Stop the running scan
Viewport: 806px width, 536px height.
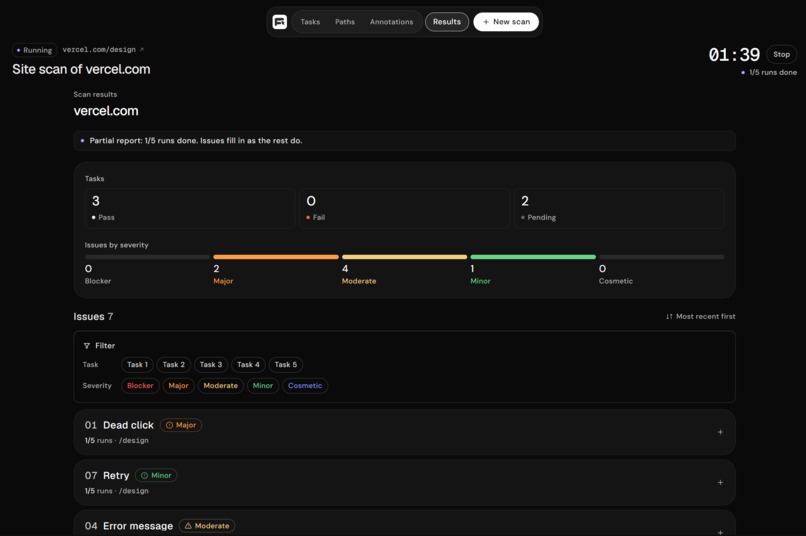tap(781, 54)
